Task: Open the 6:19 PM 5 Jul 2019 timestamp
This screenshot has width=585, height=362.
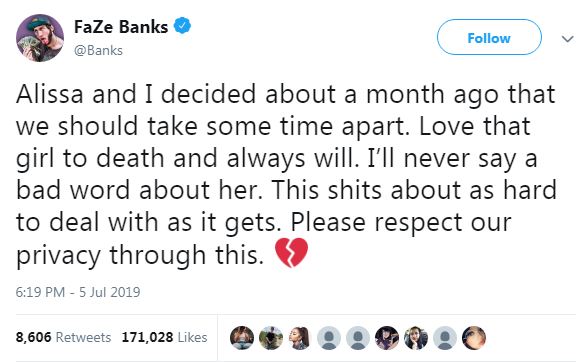Action: click(78, 292)
